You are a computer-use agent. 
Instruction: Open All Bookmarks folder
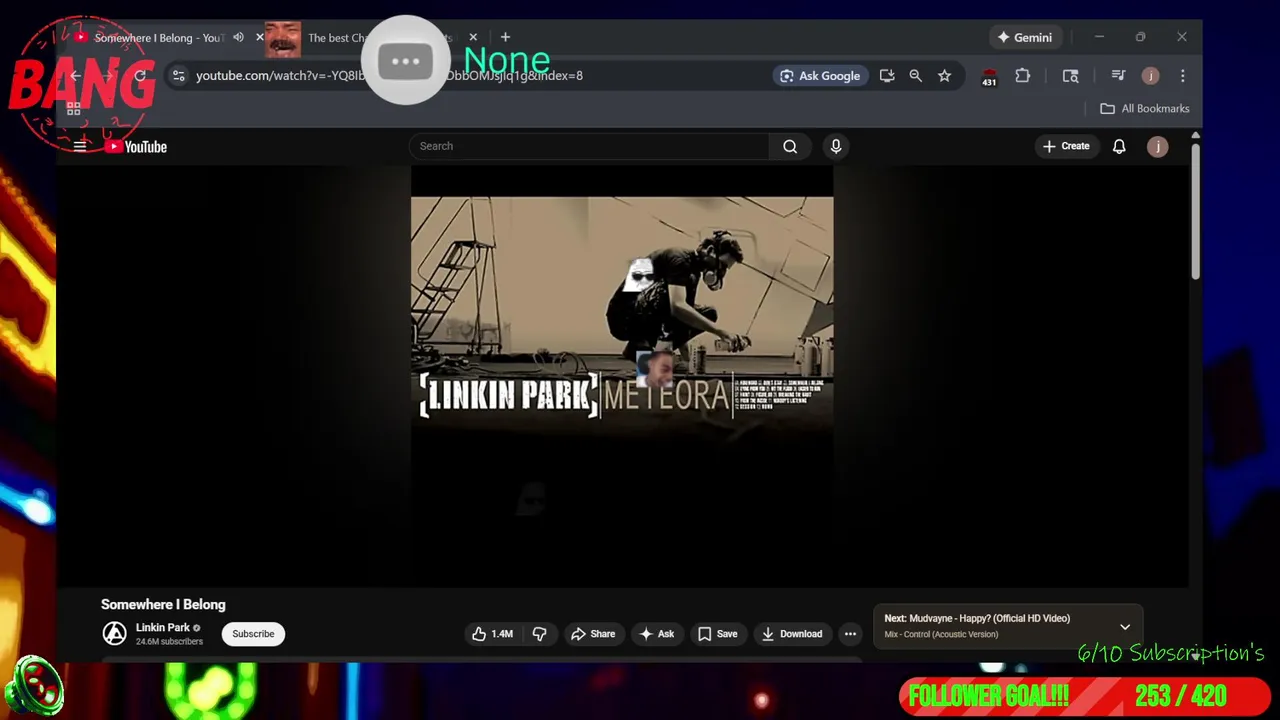pyautogui.click(x=1145, y=108)
